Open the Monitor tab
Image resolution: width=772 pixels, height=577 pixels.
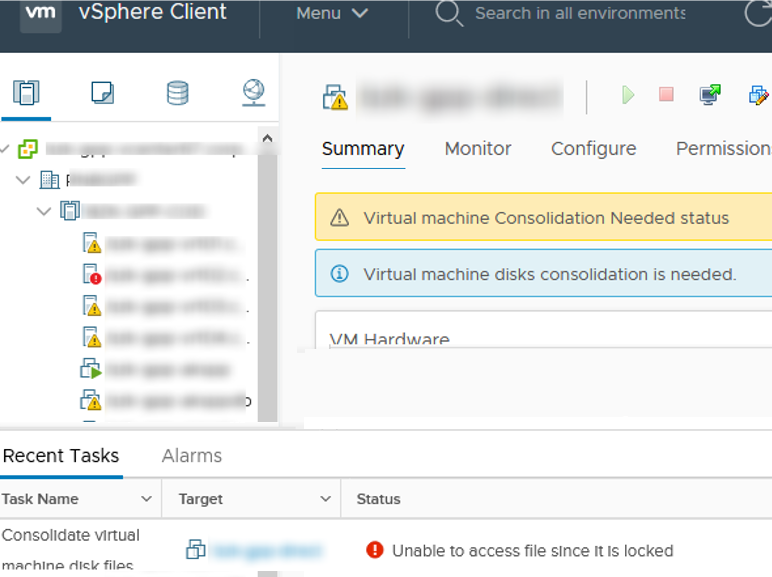(478, 149)
